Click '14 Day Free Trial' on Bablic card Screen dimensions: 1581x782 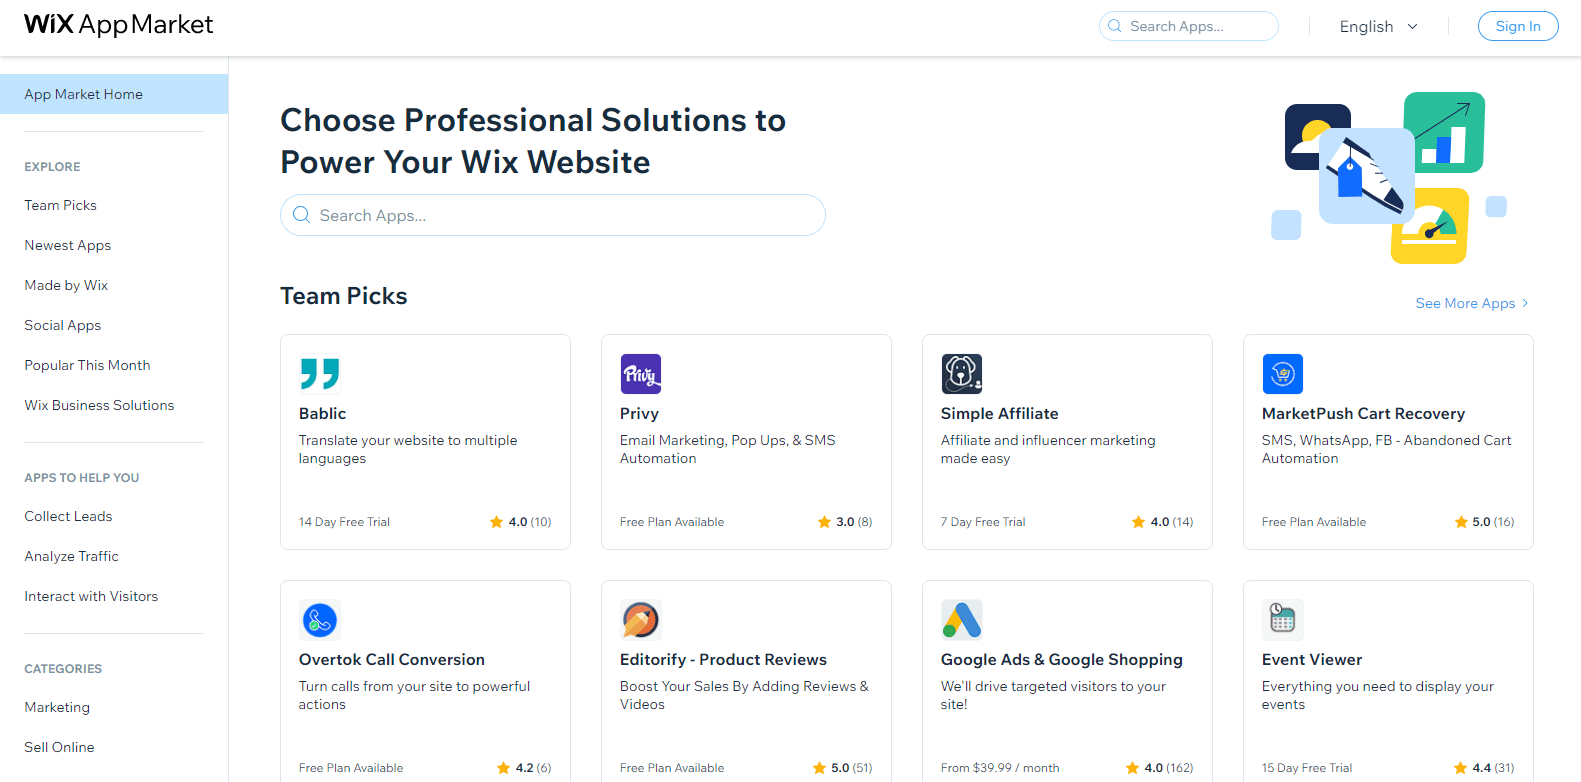point(345,522)
